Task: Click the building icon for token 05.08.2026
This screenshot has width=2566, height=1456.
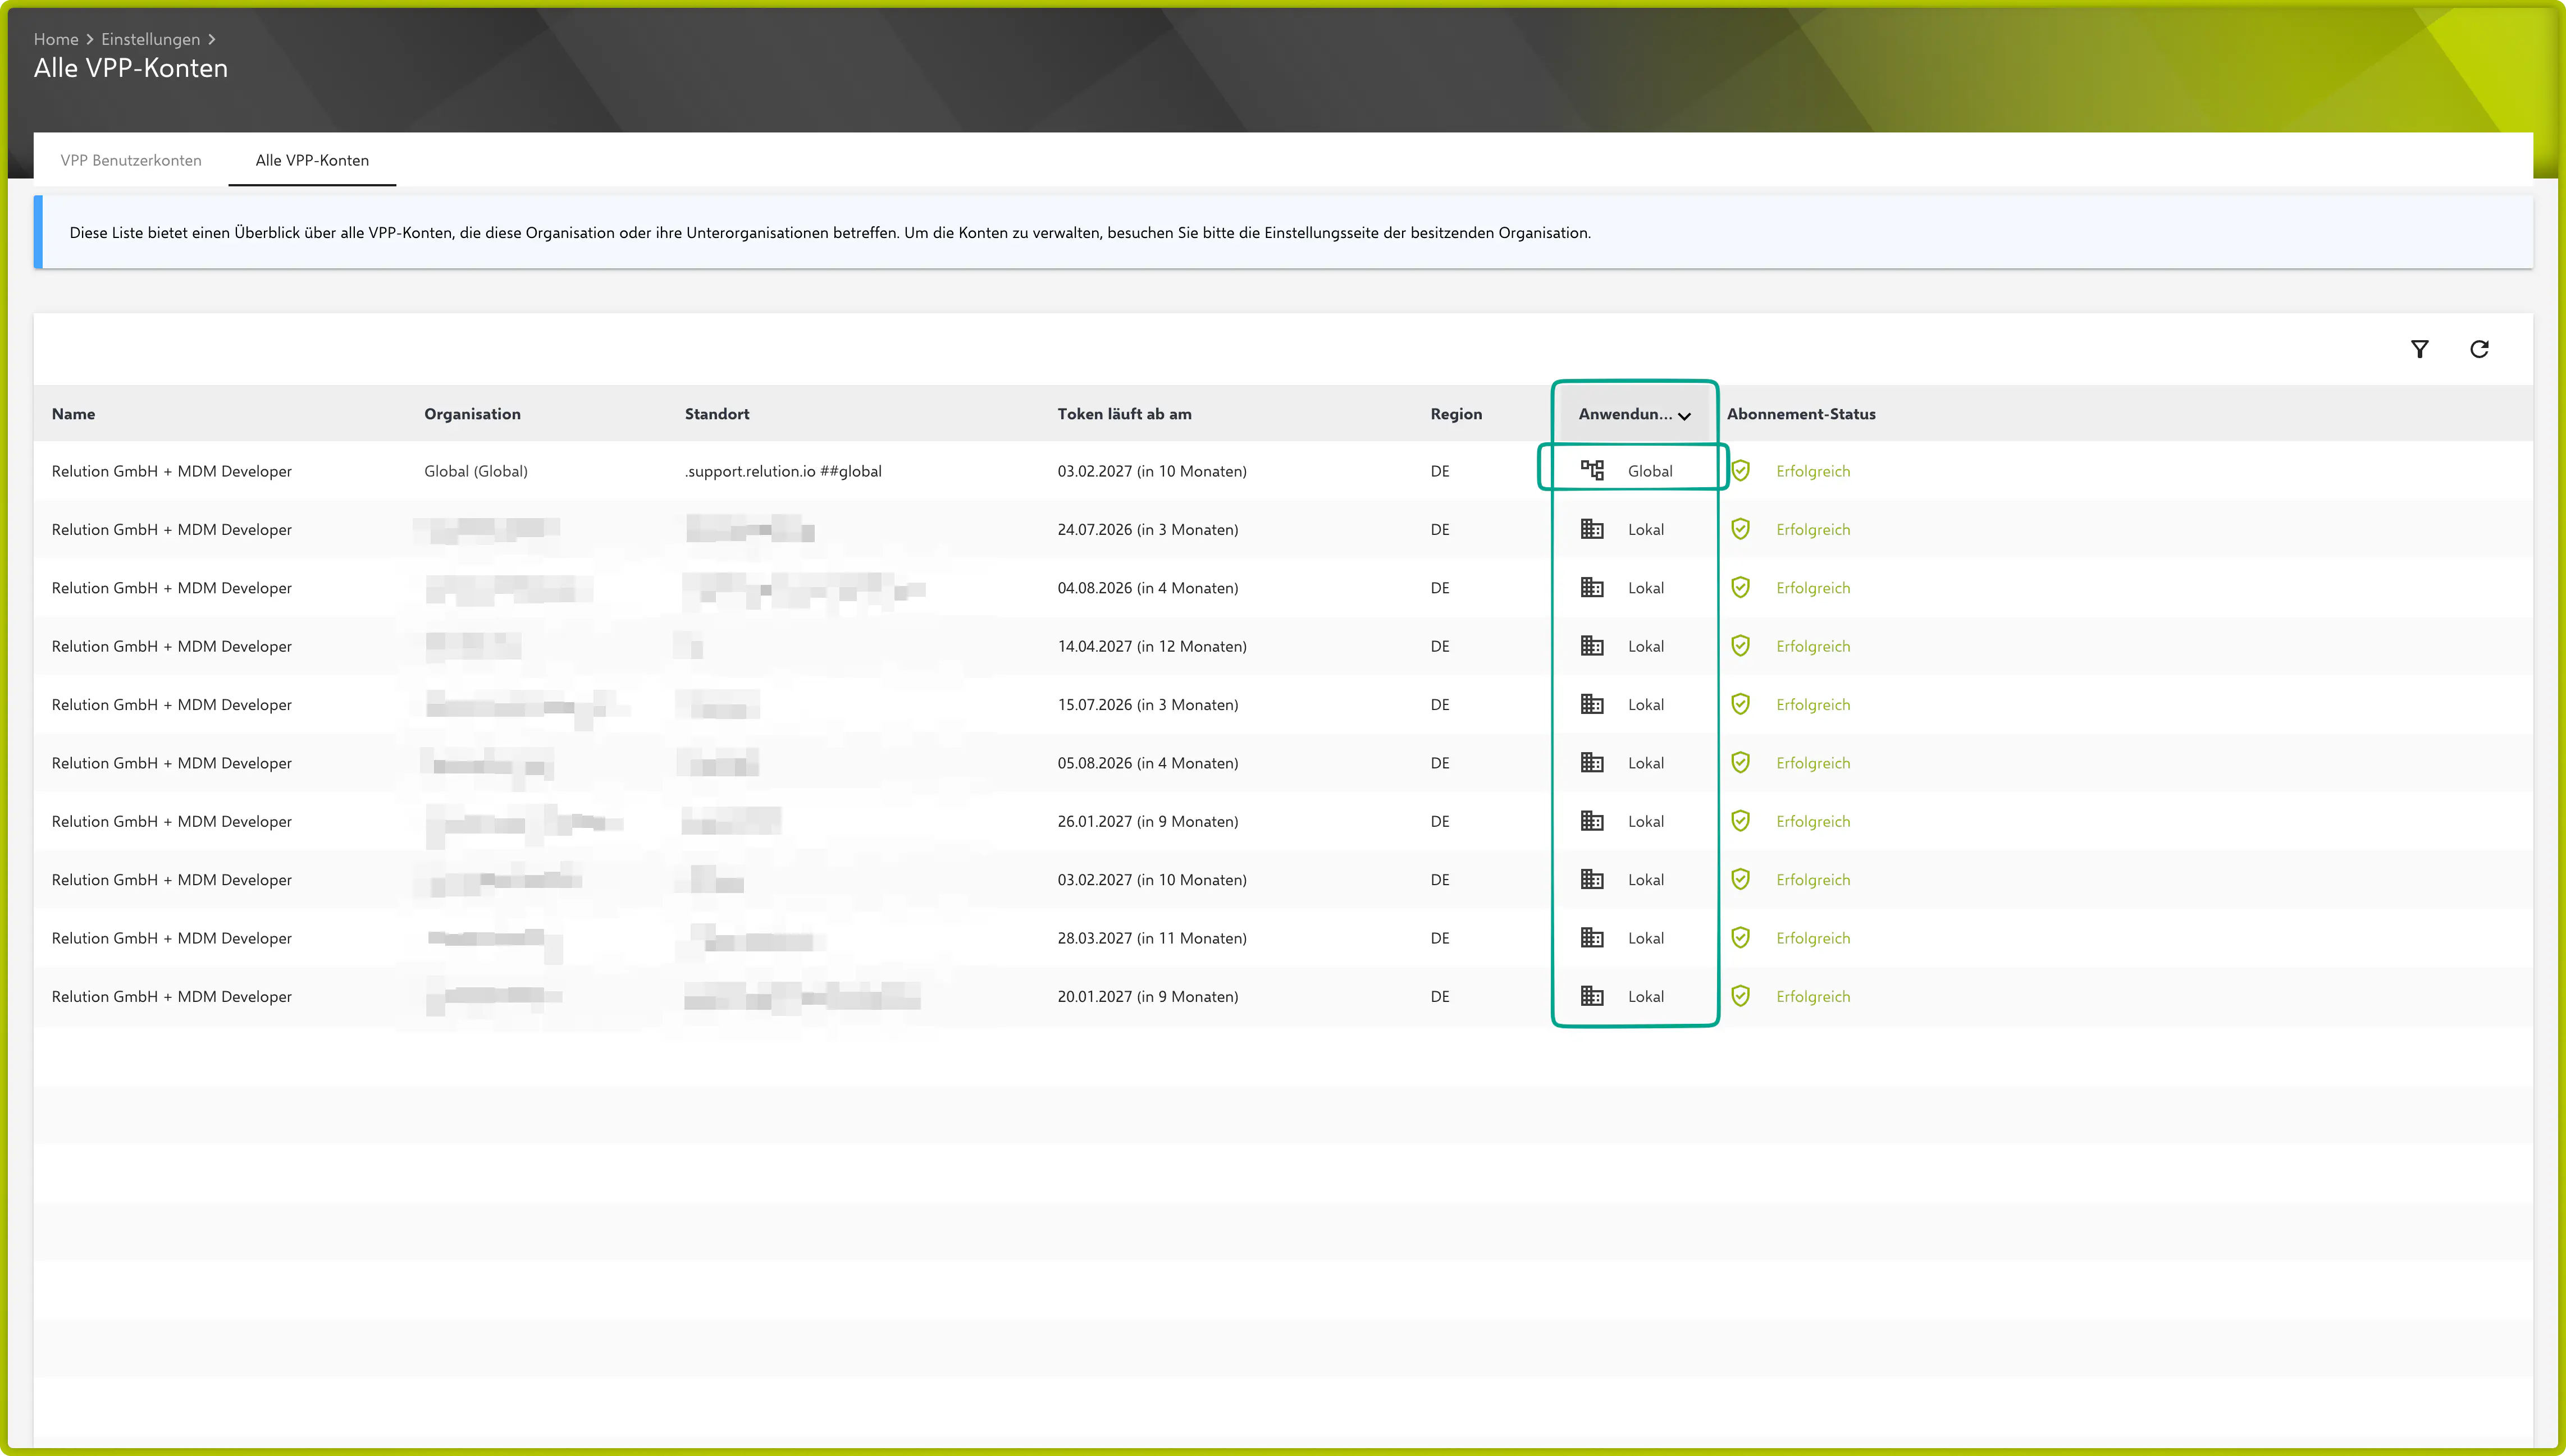Action: (1592, 763)
